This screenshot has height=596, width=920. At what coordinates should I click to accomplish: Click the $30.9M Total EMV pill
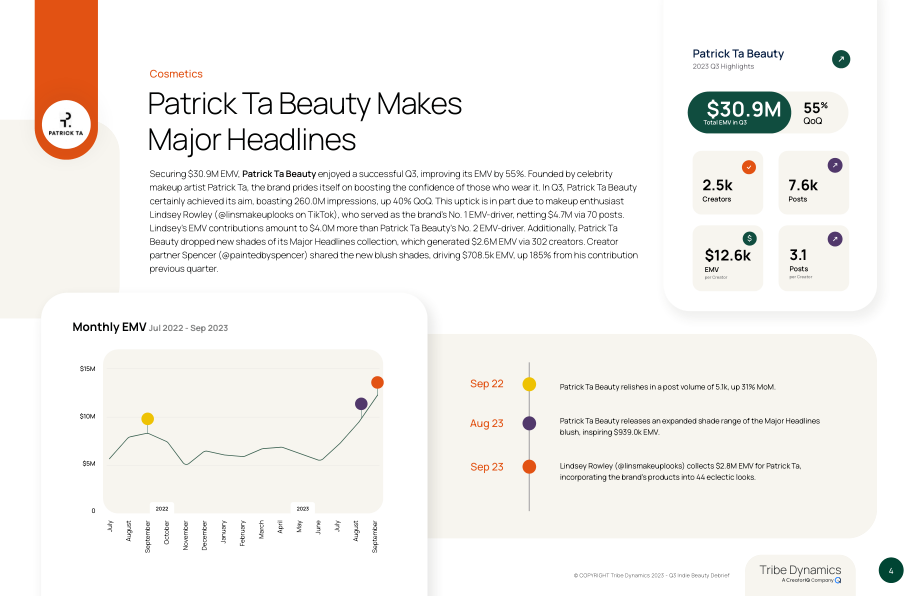click(x=739, y=112)
